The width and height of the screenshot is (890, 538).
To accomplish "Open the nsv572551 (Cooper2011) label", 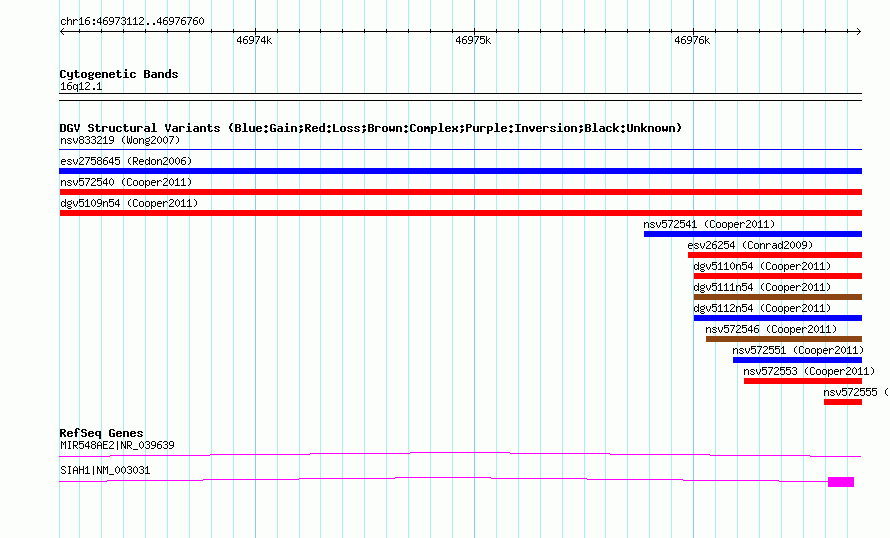I will pos(798,350).
